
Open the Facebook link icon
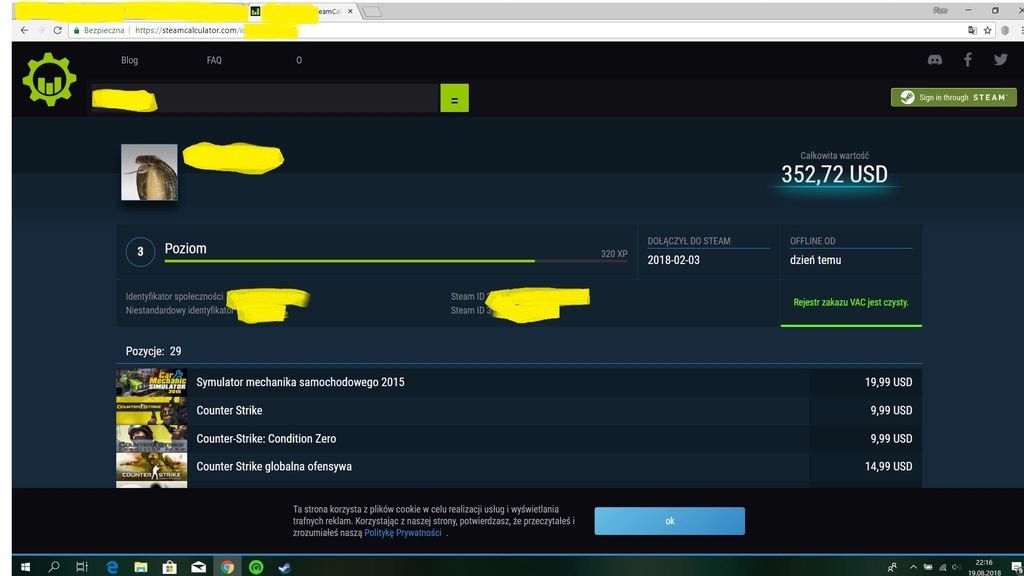968,60
